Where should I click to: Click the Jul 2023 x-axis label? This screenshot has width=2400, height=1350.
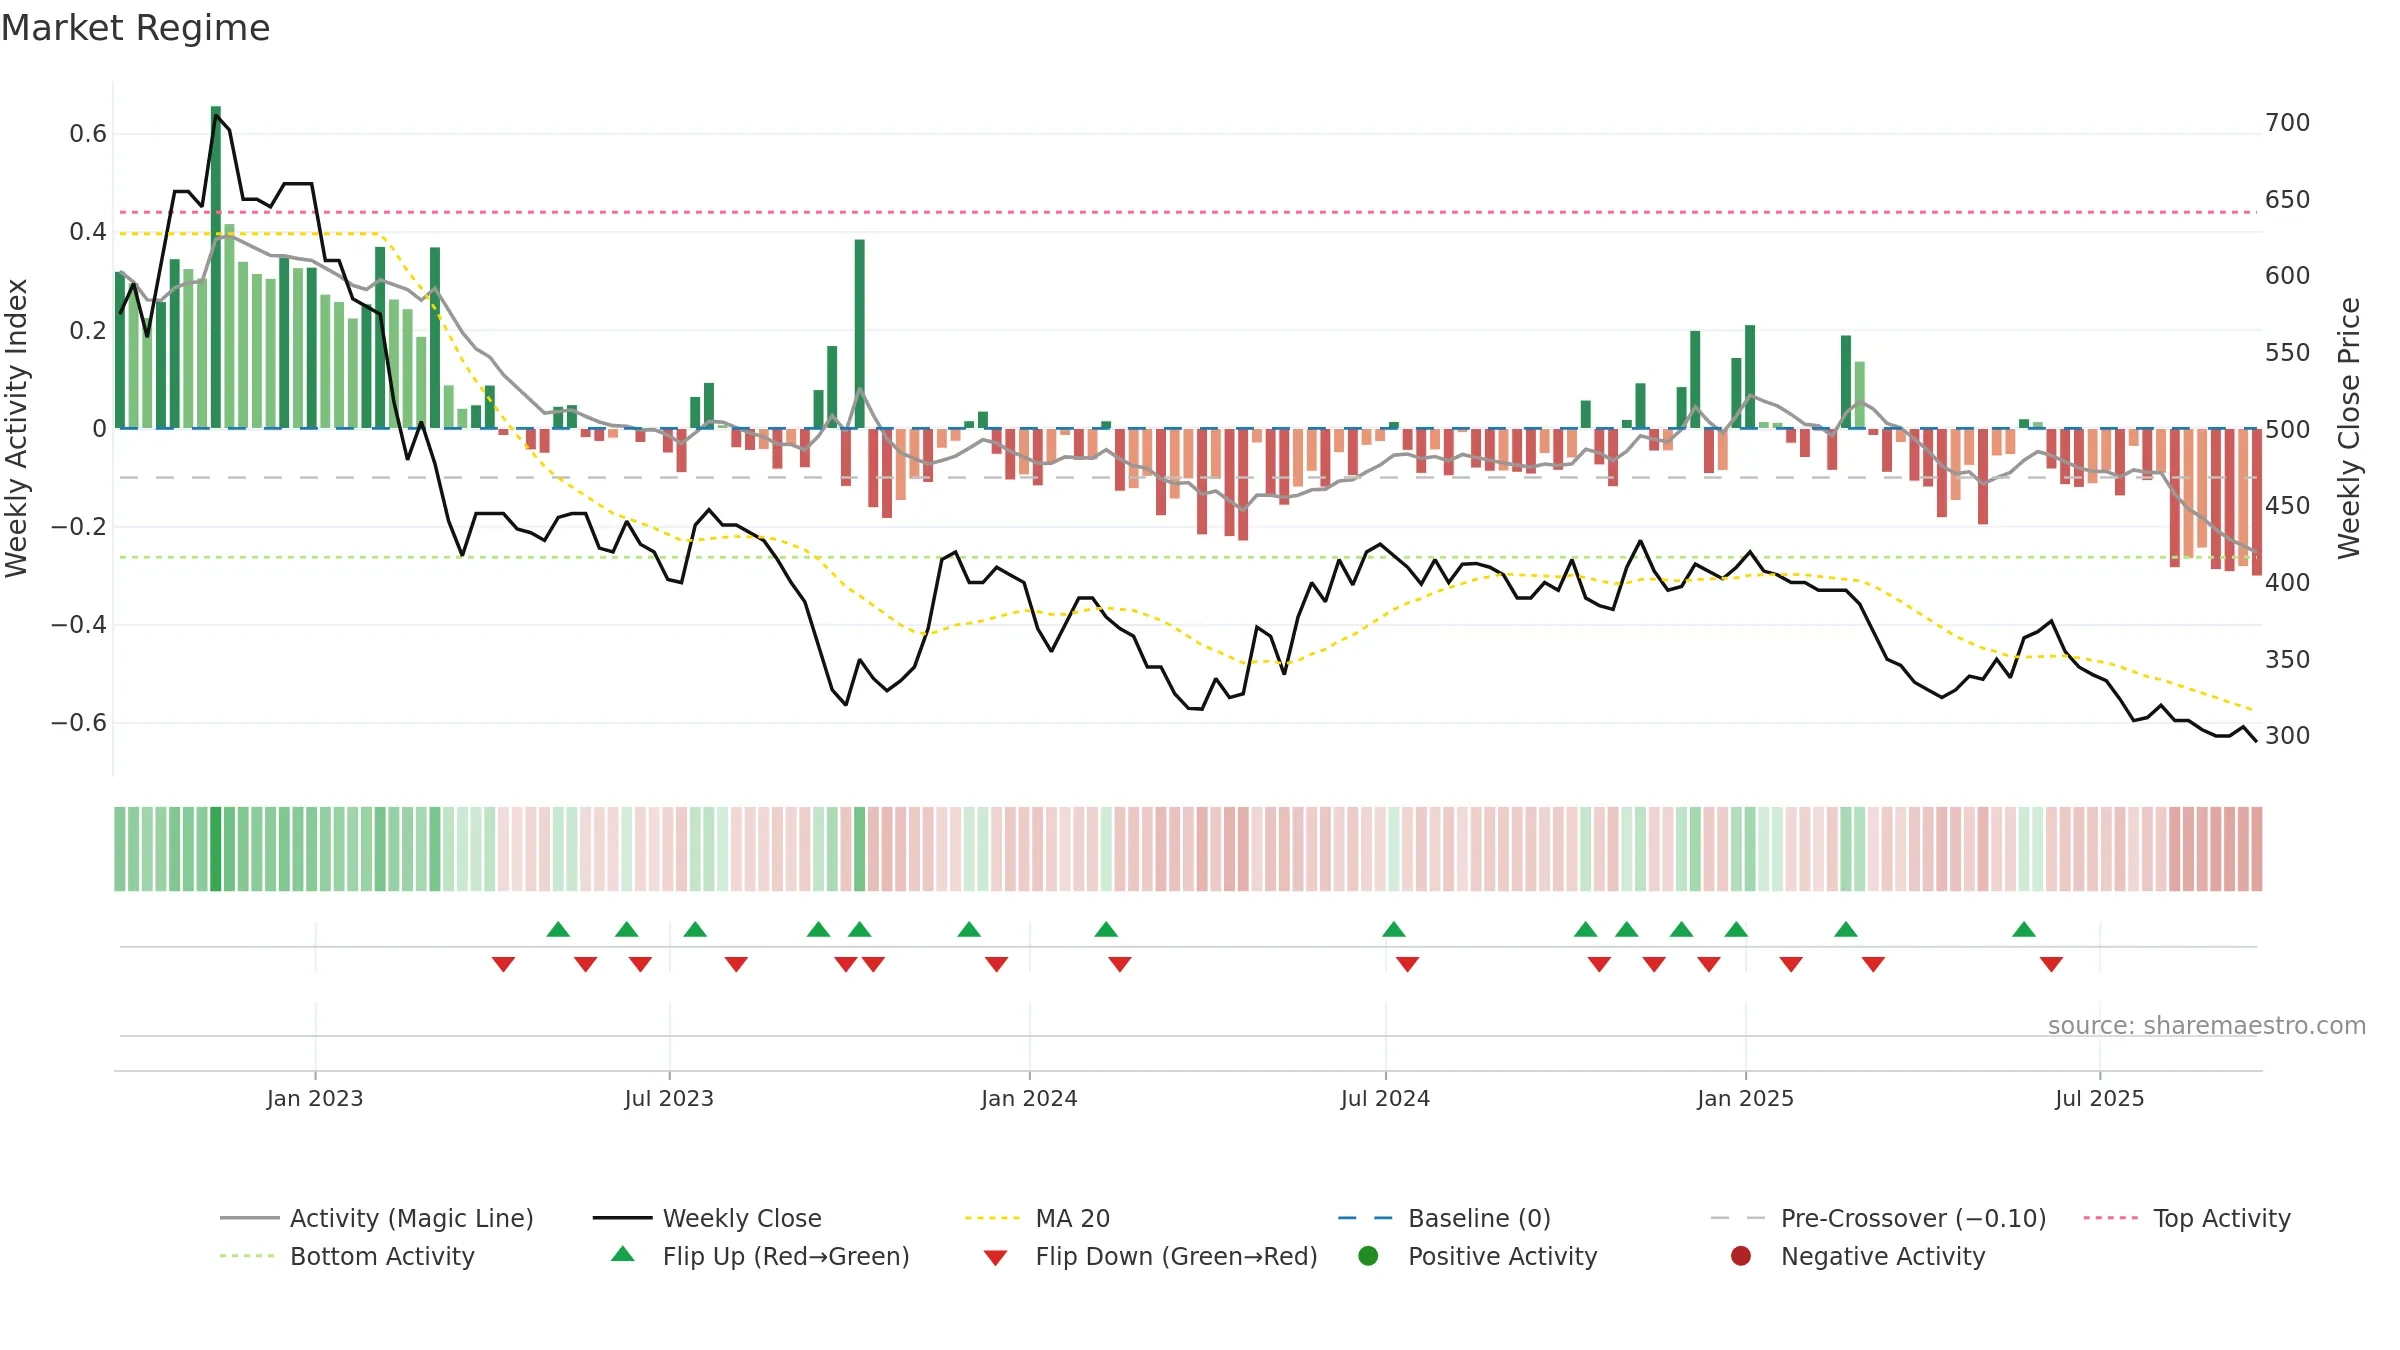click(x=669, y=1098)
